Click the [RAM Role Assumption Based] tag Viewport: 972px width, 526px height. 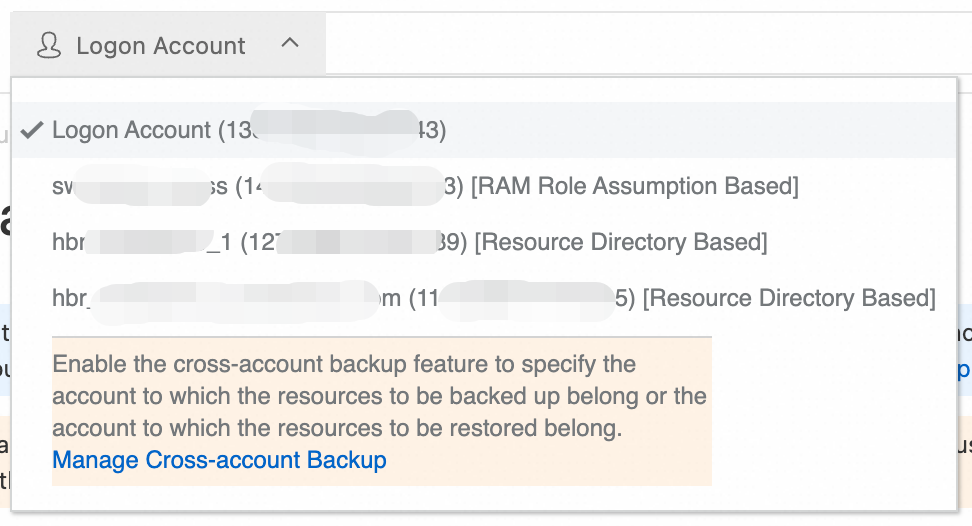point(634,186)
